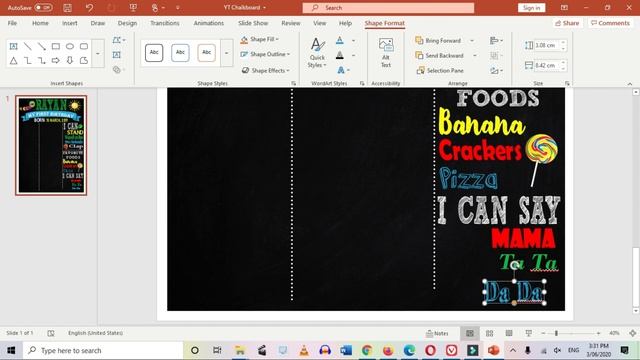Switch to Reading view
Viewport: 640px width, 360px height.
click(509, 333)
